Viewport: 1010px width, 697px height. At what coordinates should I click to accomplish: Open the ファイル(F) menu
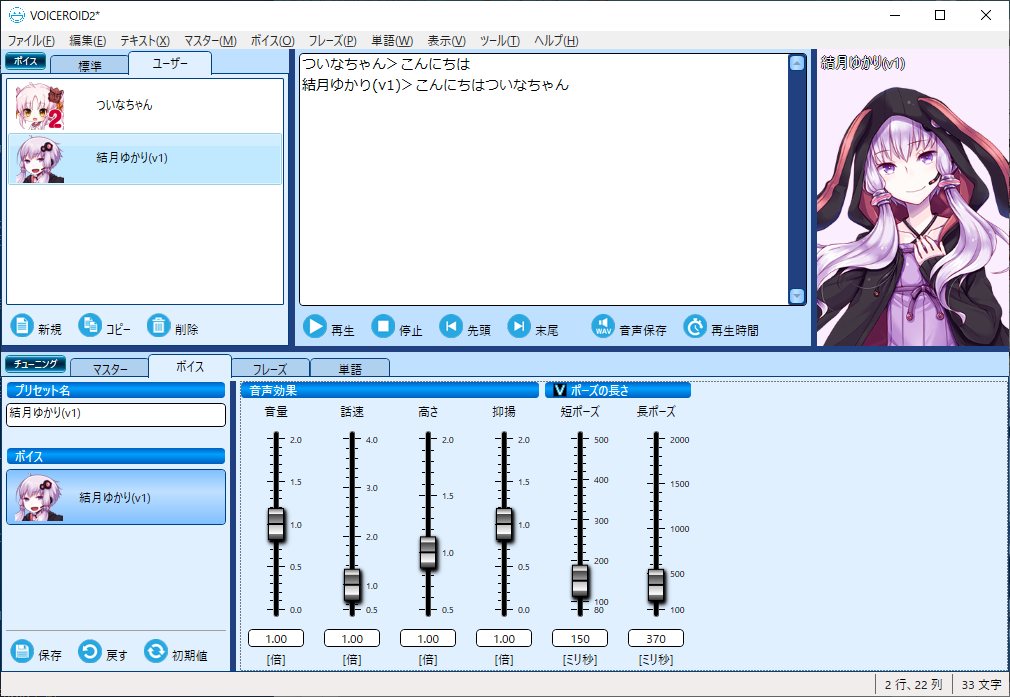click(x=31, y=41)
